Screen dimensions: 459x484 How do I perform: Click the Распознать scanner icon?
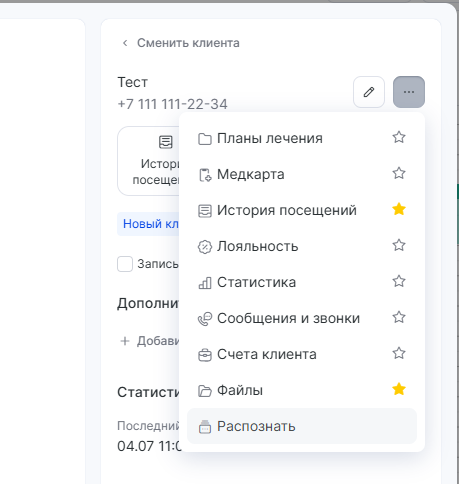[x=205, y=427]
